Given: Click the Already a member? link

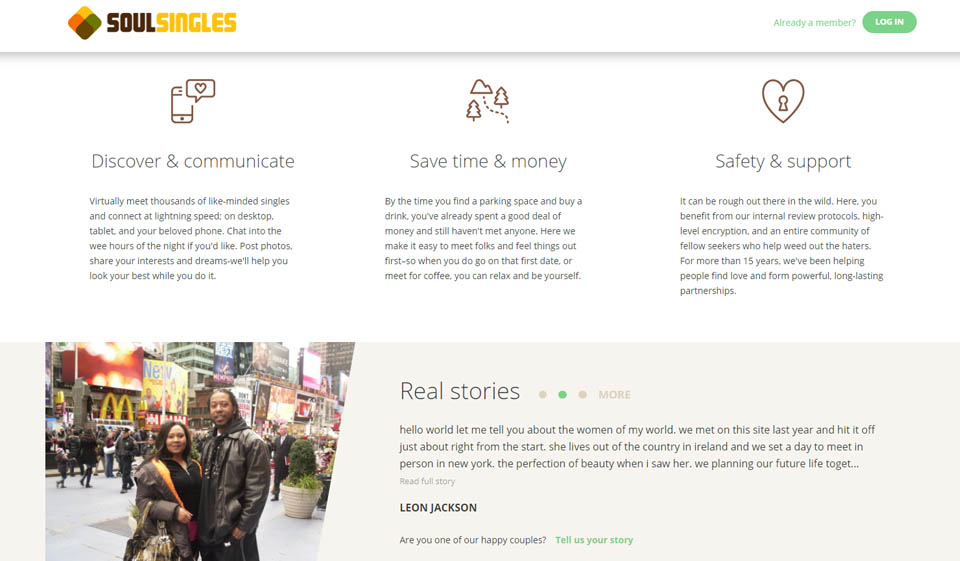Looking at the screenshot, I should (814, 23).
